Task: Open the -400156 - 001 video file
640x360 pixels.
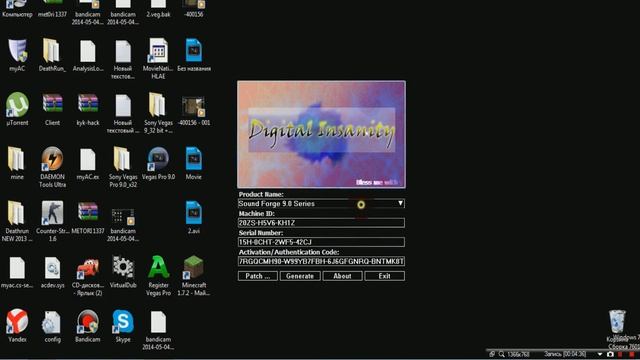Action: [x=193, y=107]
